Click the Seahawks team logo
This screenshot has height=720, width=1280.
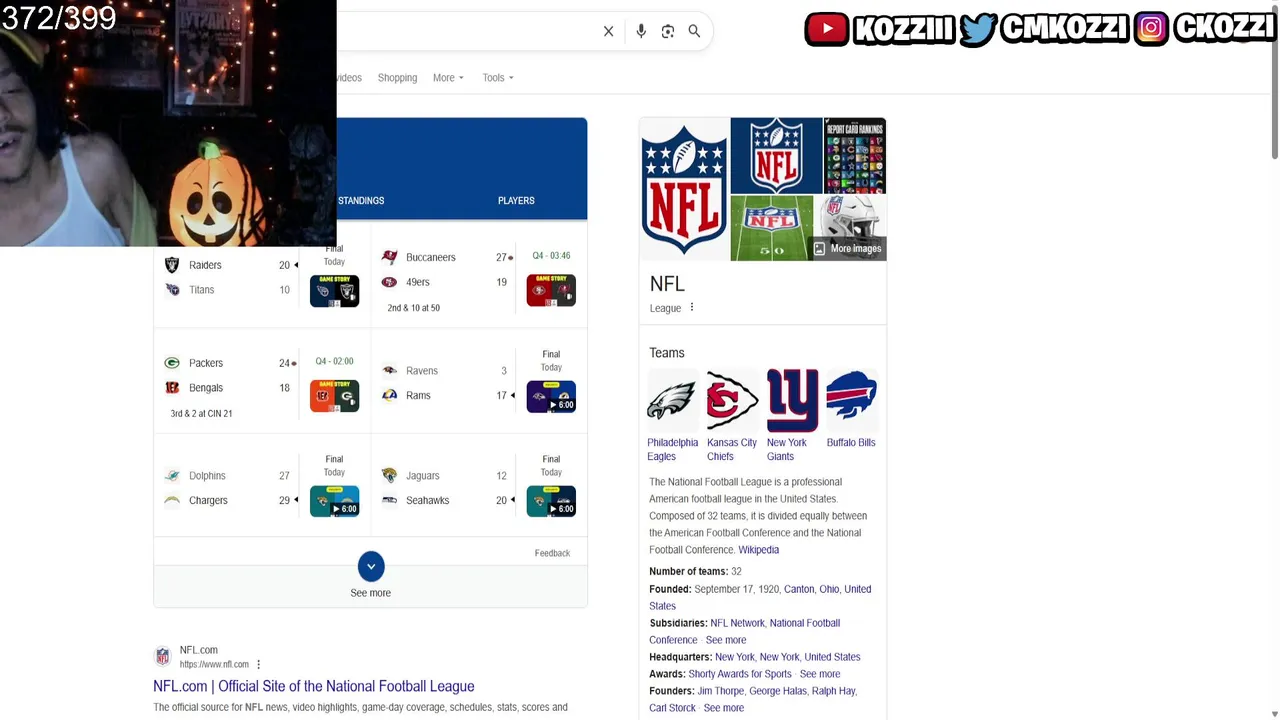[x=389, y=500]
